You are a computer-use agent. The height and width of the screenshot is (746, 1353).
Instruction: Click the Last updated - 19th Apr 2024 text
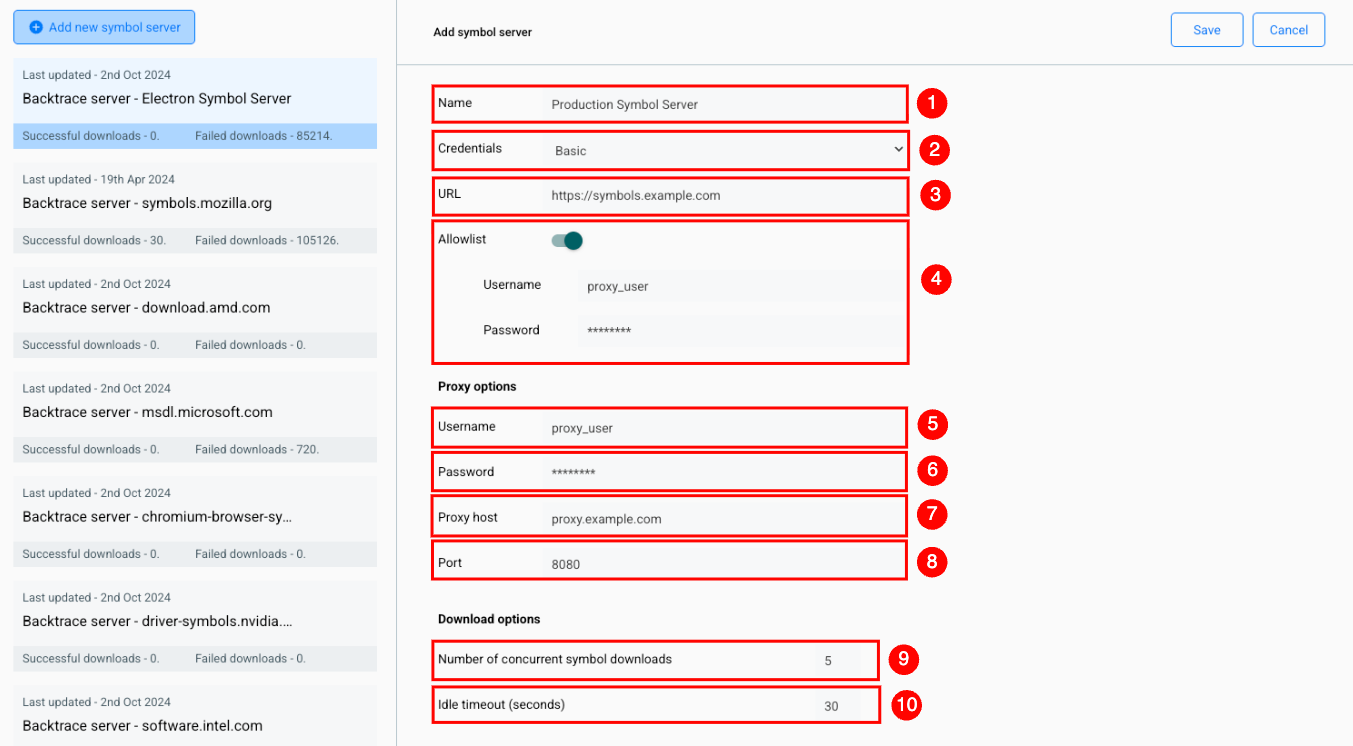[x=98, y=179]
